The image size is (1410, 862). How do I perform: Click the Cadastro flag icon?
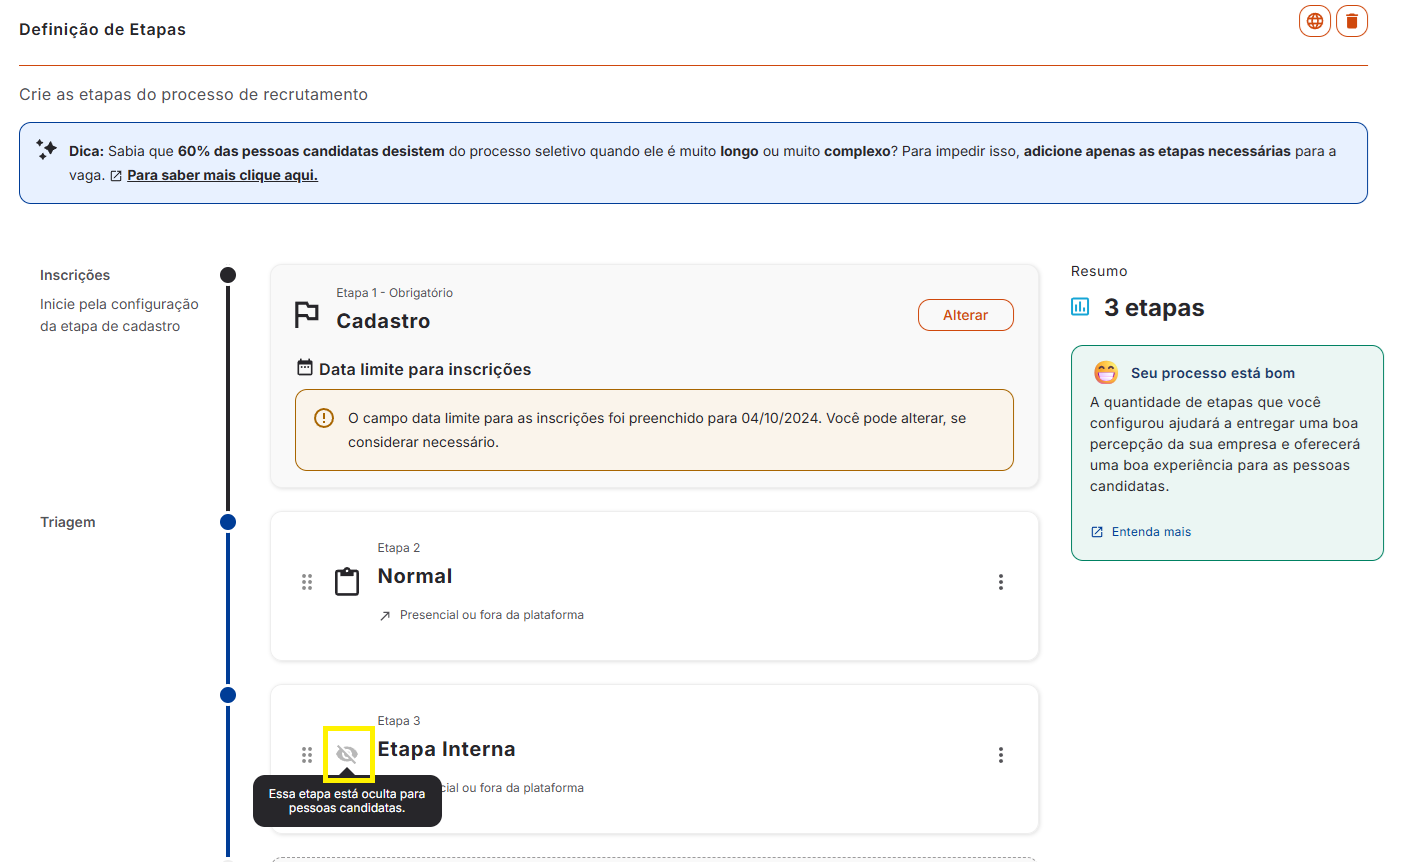point(307,315)
